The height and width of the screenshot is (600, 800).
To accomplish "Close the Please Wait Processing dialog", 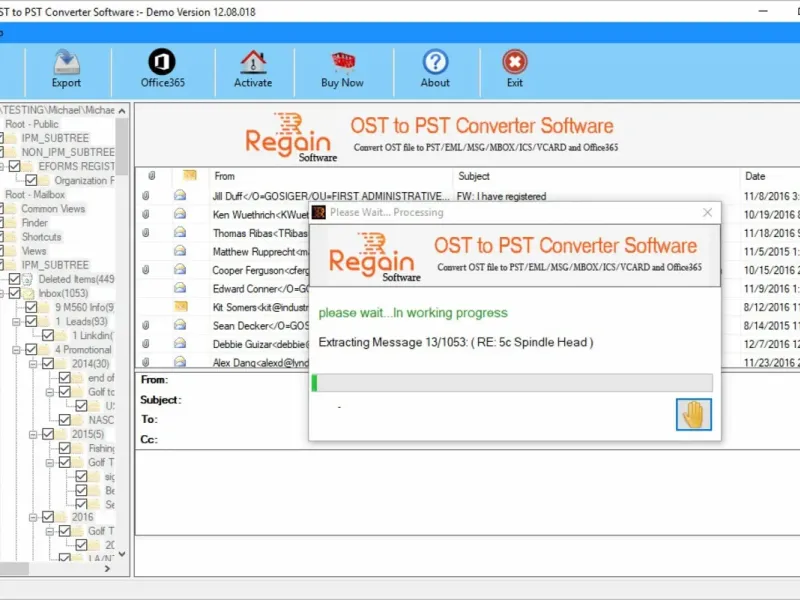I will (x=707, y=212).
